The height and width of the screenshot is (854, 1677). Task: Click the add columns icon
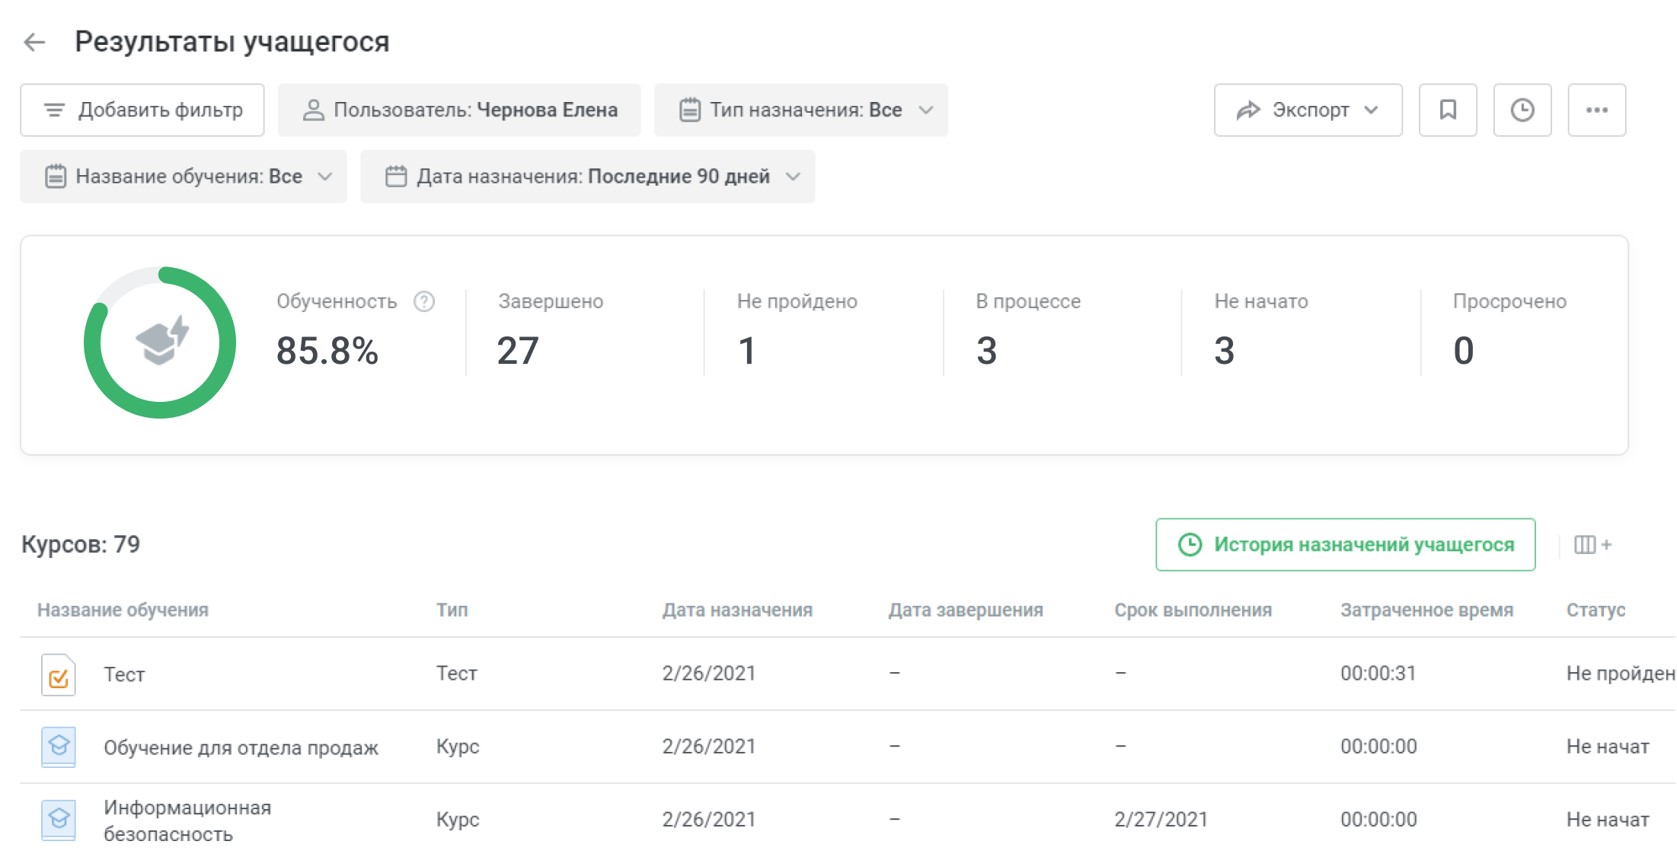(x=1592, y=545)
